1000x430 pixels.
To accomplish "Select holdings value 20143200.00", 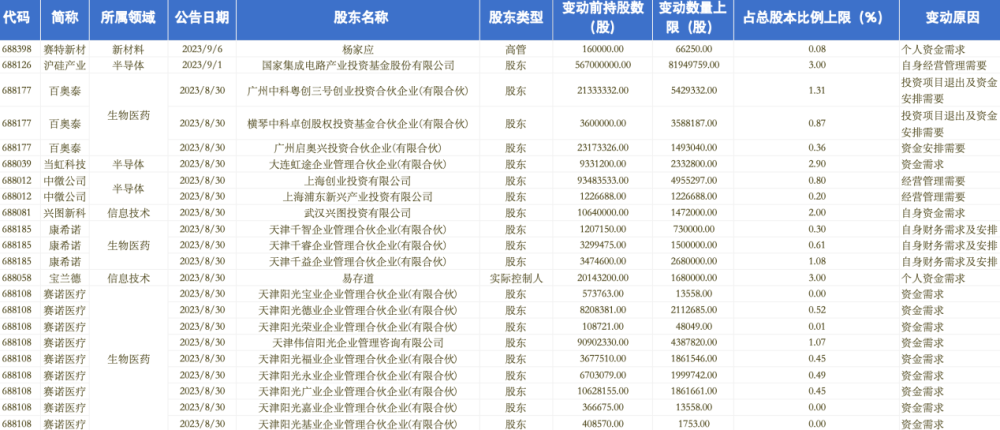I will [602, 278].
